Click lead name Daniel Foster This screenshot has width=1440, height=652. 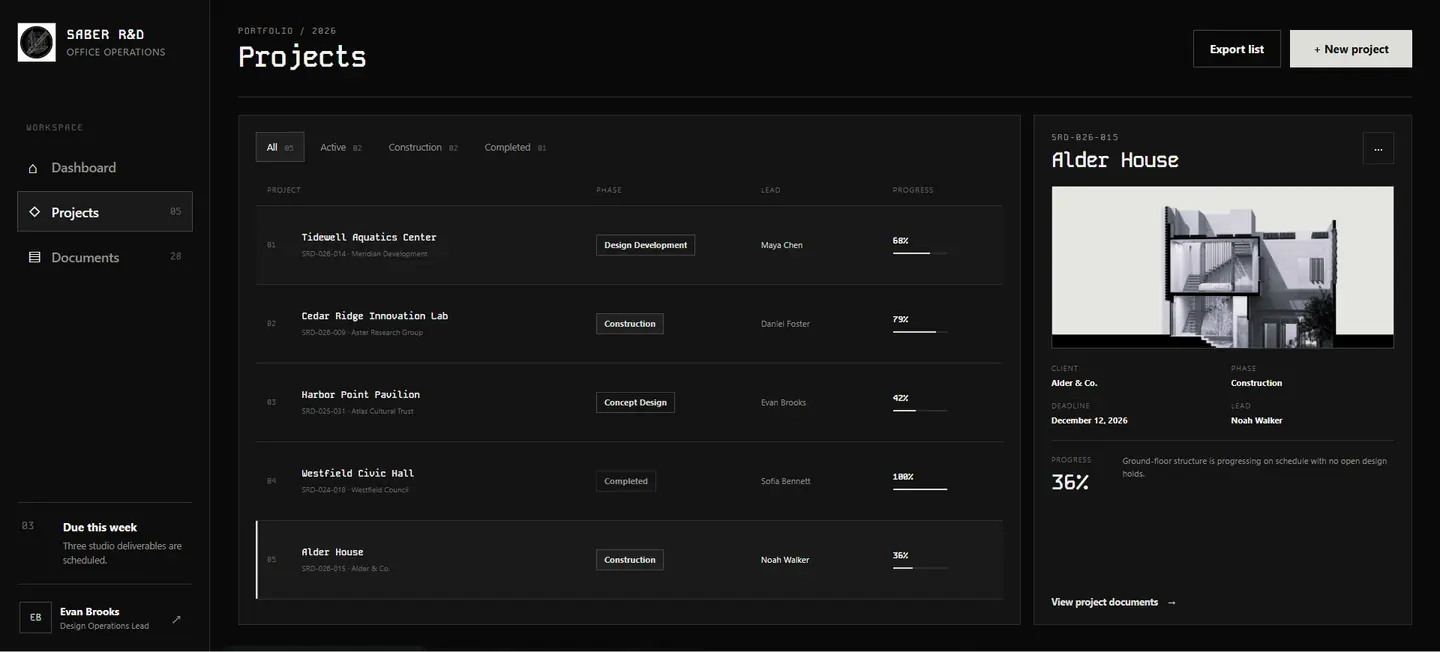pyautogui.click(x=785, y=324)
